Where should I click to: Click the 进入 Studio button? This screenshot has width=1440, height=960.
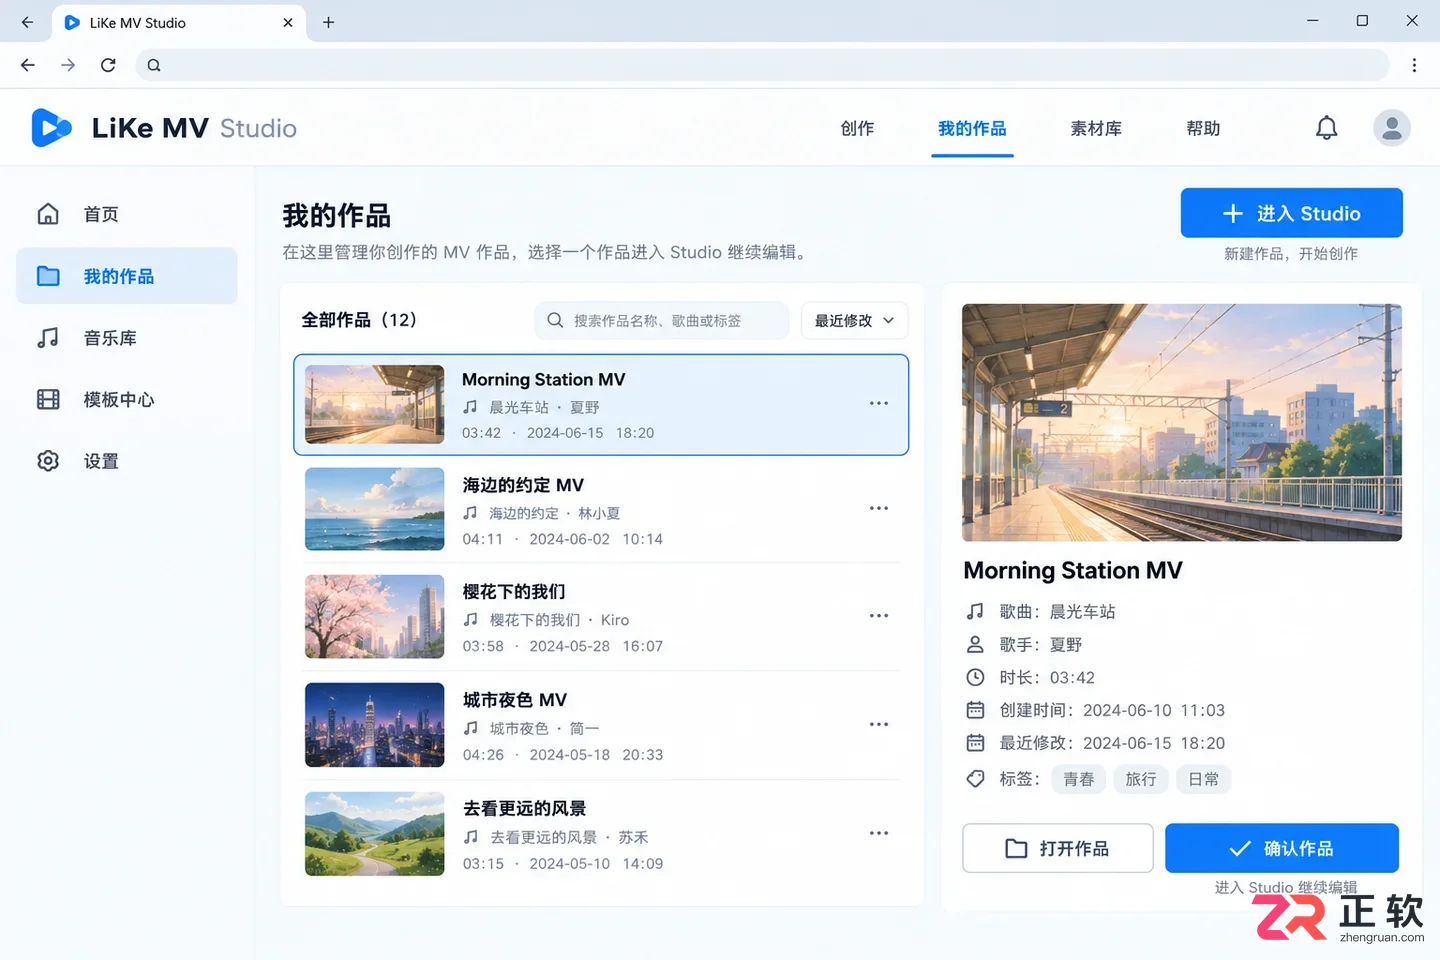click(x=1292, y=213)
